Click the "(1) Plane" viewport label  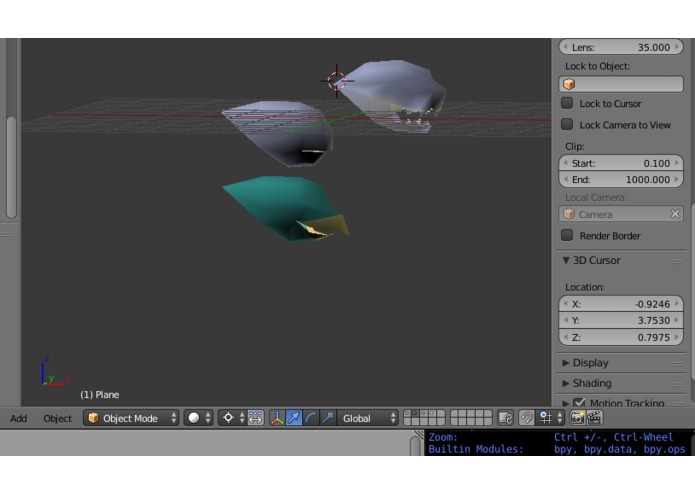tap(100, 394)
